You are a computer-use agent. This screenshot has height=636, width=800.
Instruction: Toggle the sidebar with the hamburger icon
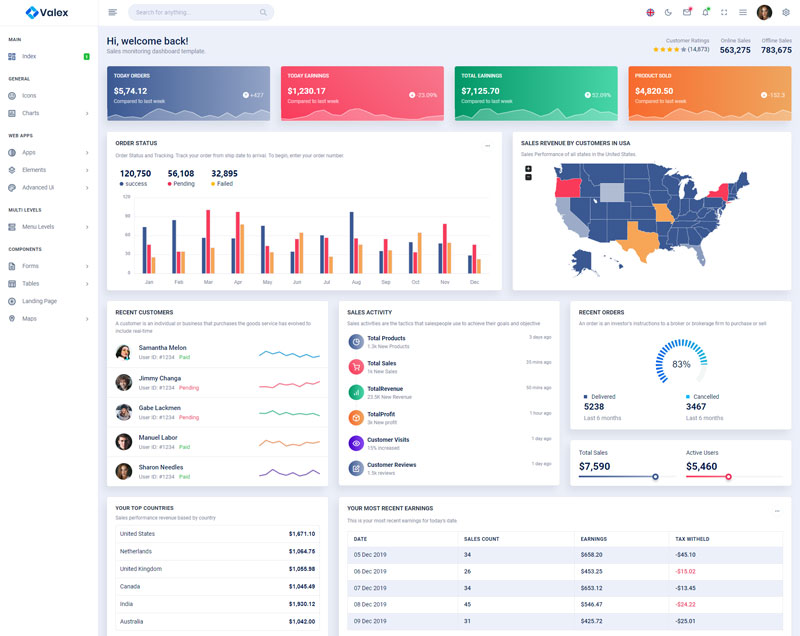(112, 12)
